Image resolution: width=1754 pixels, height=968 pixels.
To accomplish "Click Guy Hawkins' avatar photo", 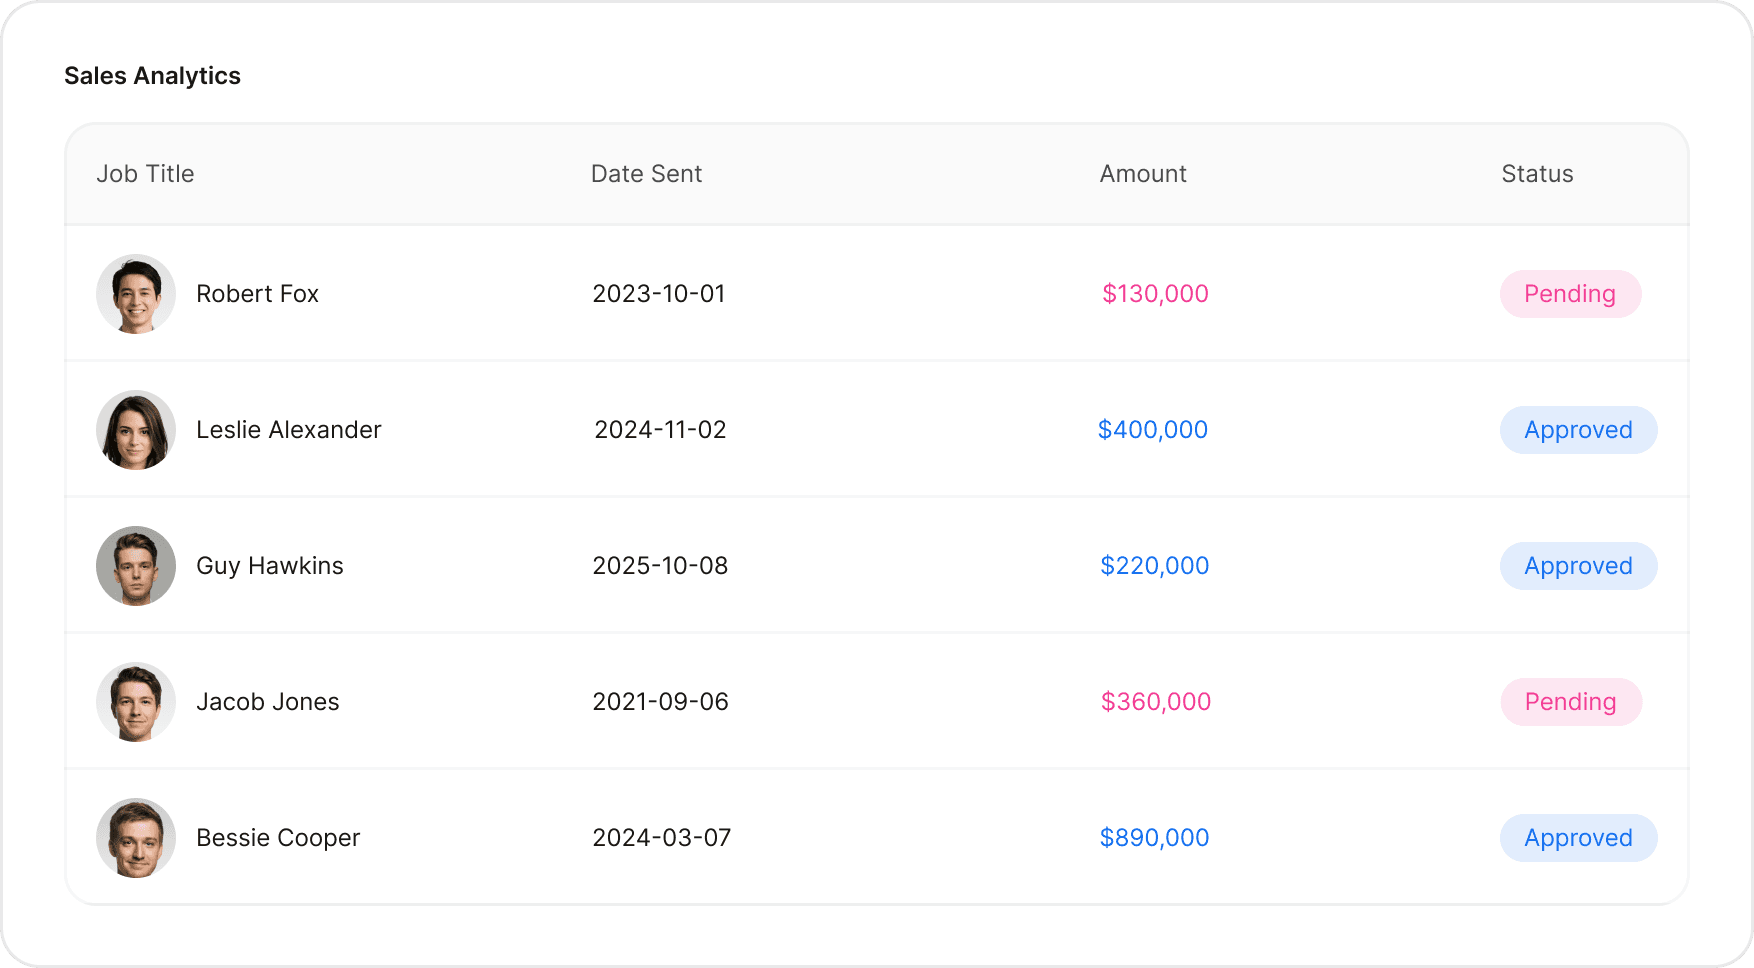I will 136,566.
